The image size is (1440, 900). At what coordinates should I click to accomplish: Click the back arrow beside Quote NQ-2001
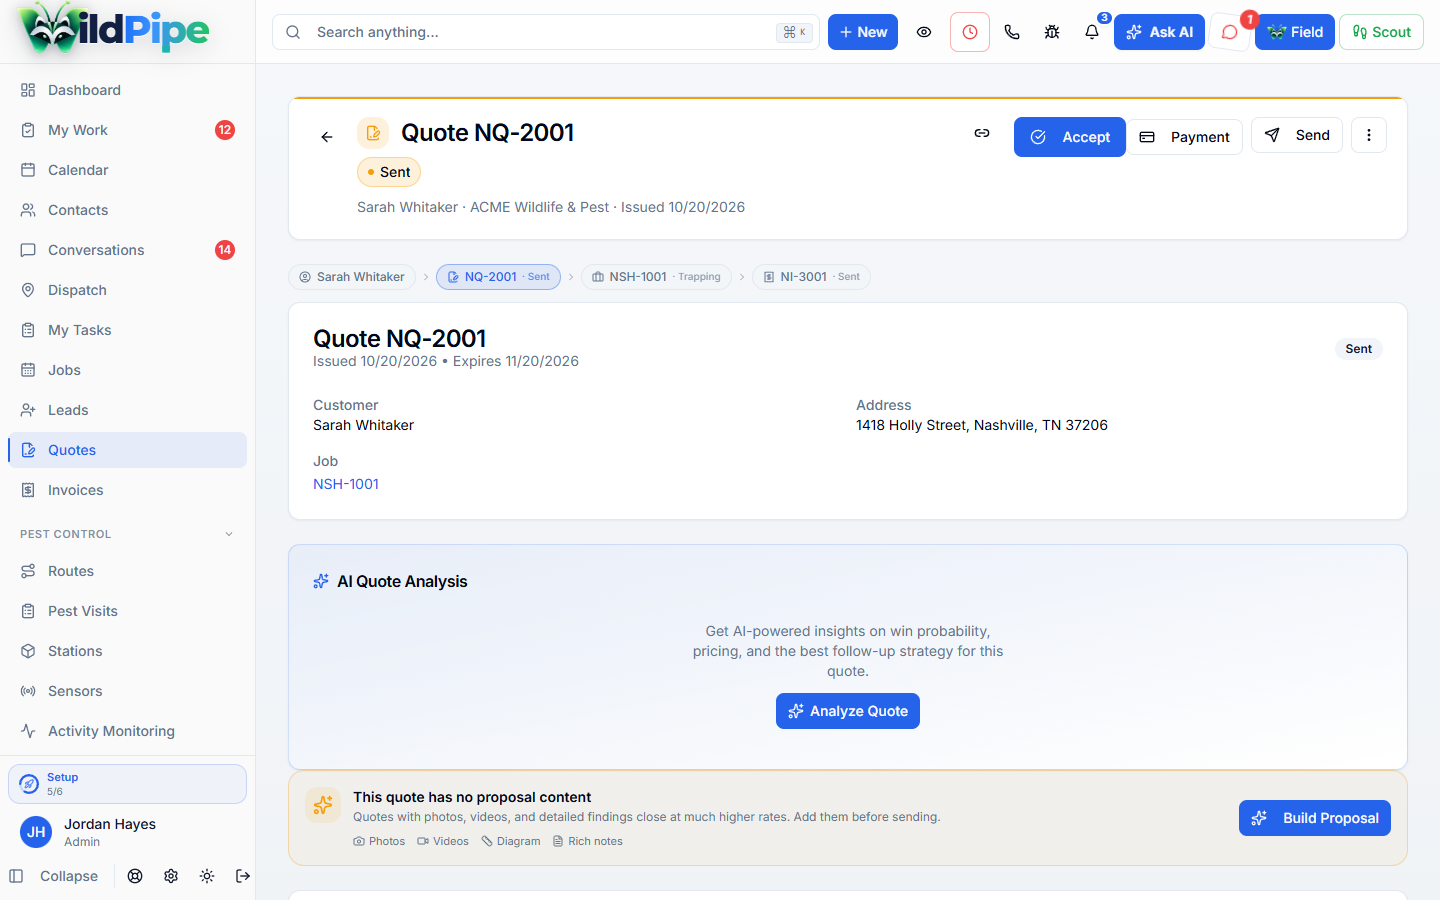327,137
